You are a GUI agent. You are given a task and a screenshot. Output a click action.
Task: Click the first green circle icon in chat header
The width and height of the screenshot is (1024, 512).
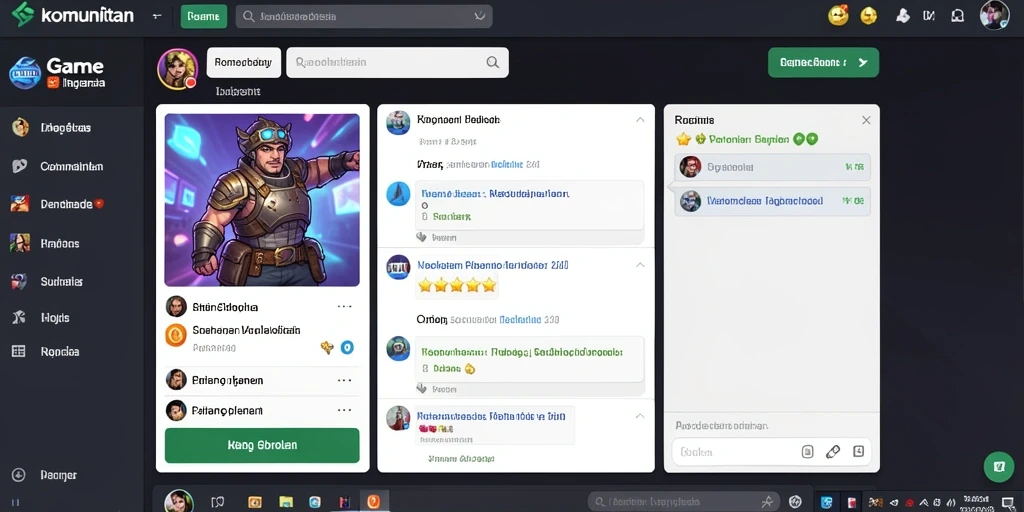click(798, 139)
